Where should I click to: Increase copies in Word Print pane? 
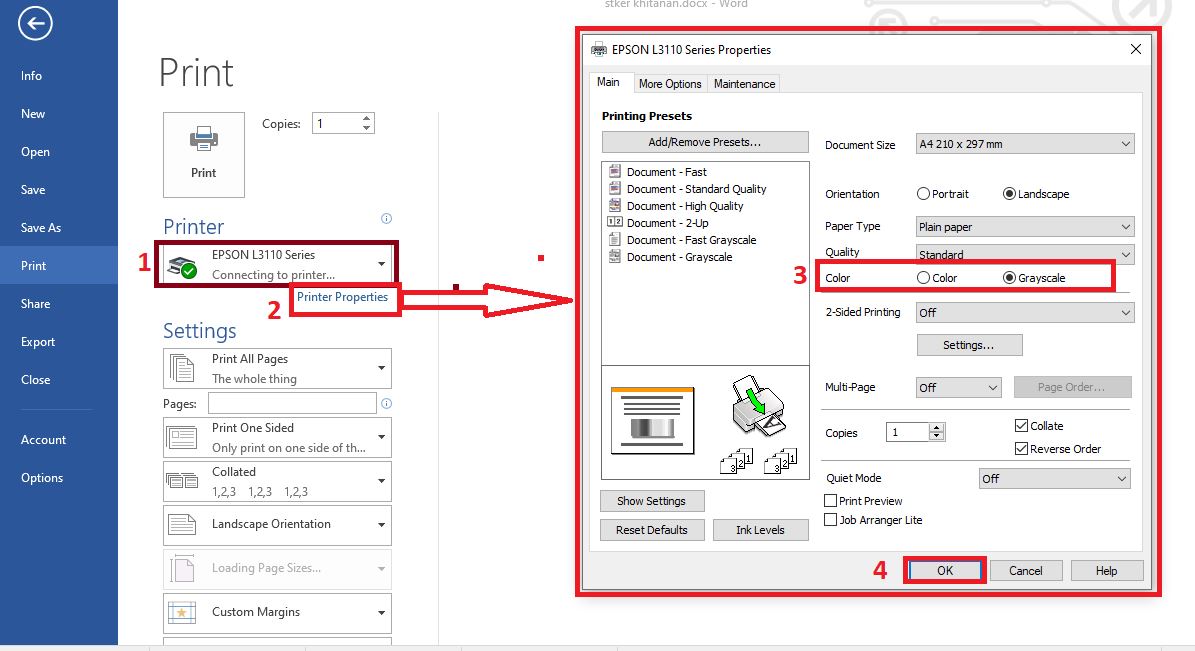(367, 118)
